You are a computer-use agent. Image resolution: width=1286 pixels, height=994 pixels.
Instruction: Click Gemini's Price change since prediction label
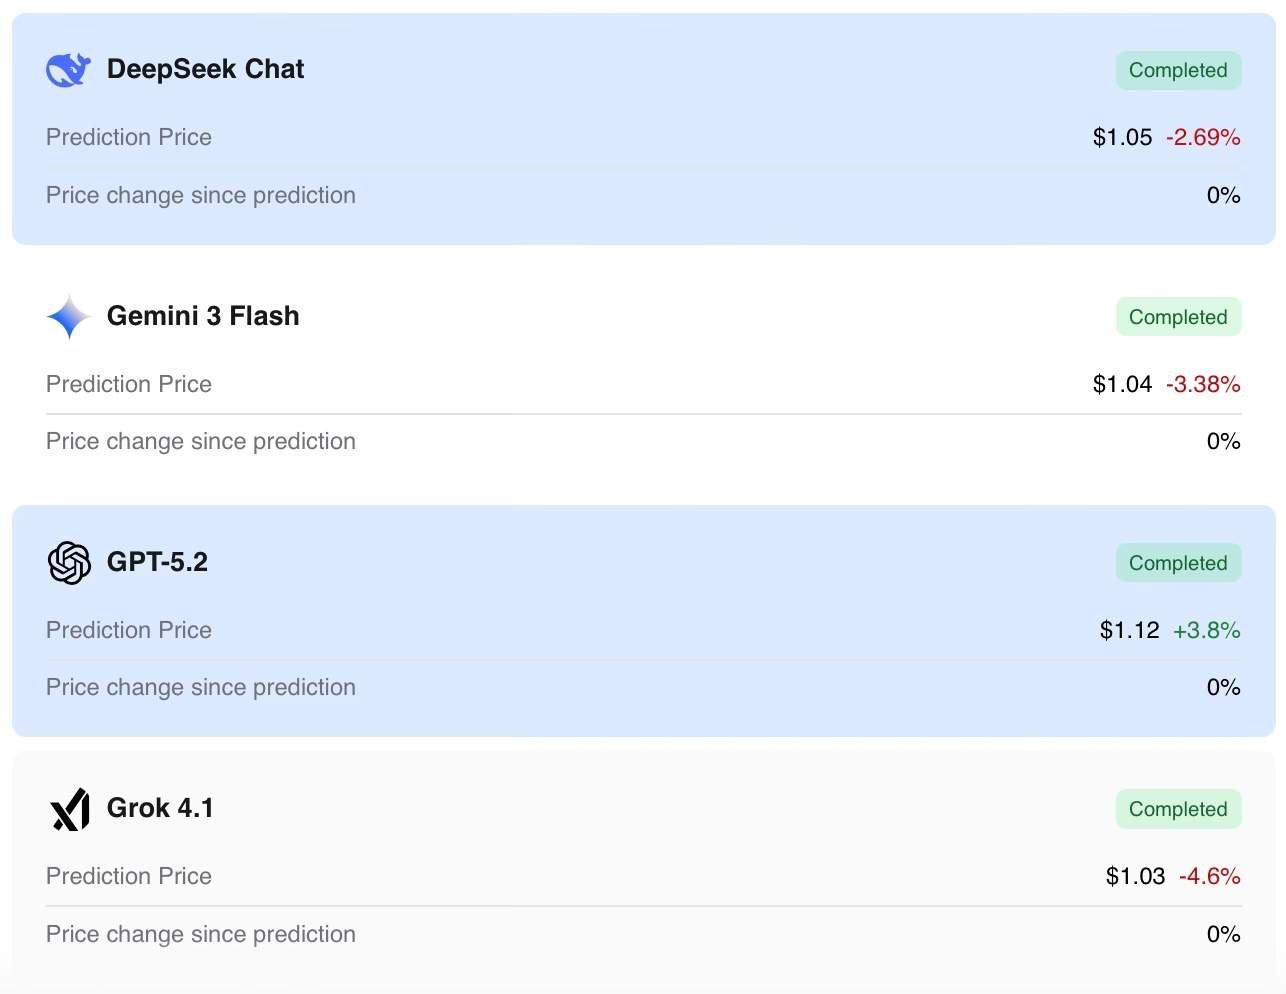click(x=201, y=441)
